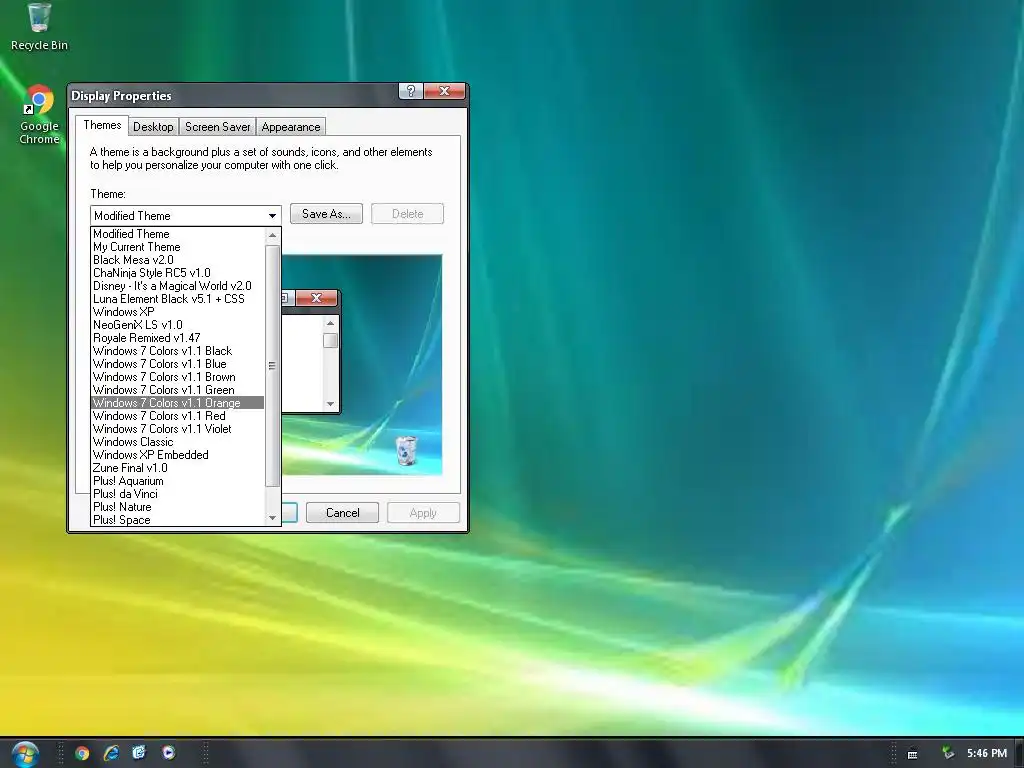Choose the Black Mesa v2.0 theme
The image size is (1024, 768).
pyautogui.click(x=178, y=260)
